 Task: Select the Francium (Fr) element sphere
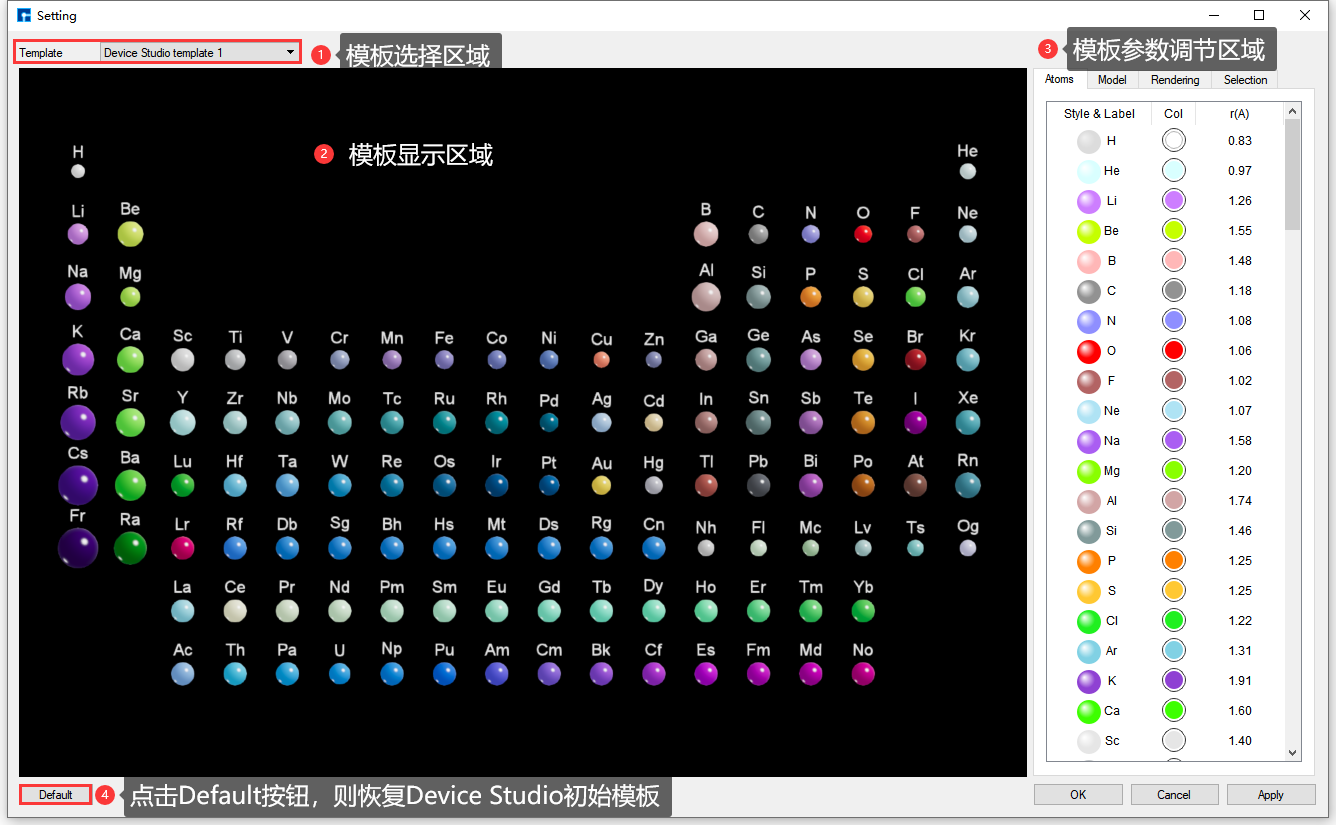[x=78, y=548]
